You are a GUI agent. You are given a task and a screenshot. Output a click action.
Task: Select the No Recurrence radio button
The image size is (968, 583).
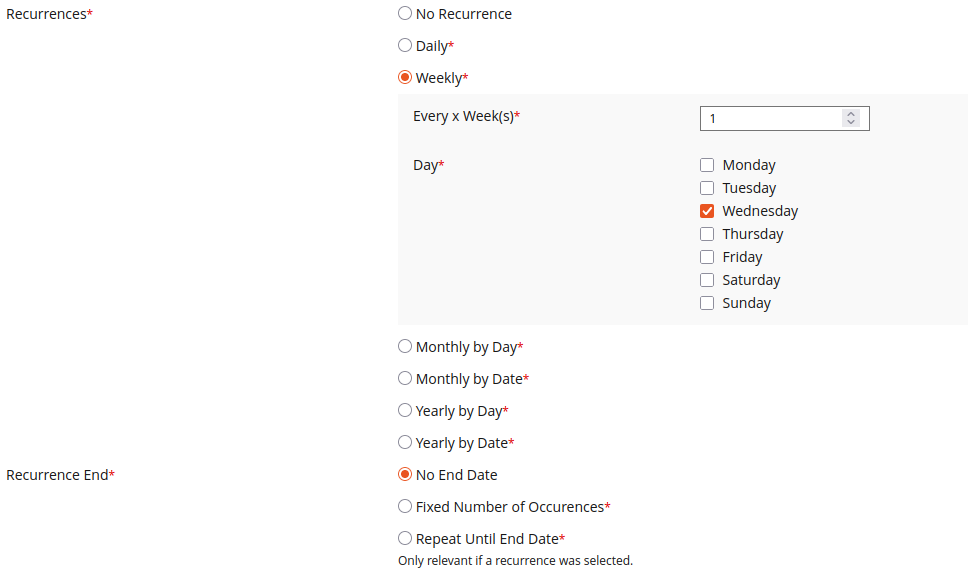click(405, 14)
